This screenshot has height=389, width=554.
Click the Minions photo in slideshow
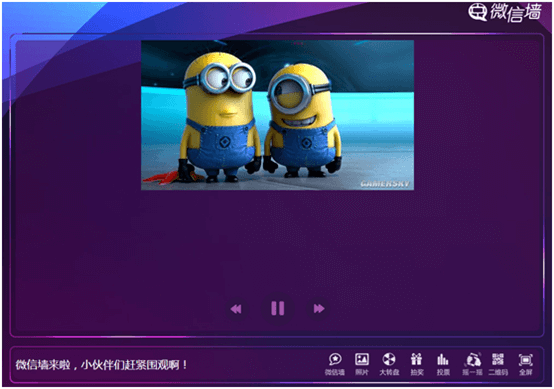point(277,115)
